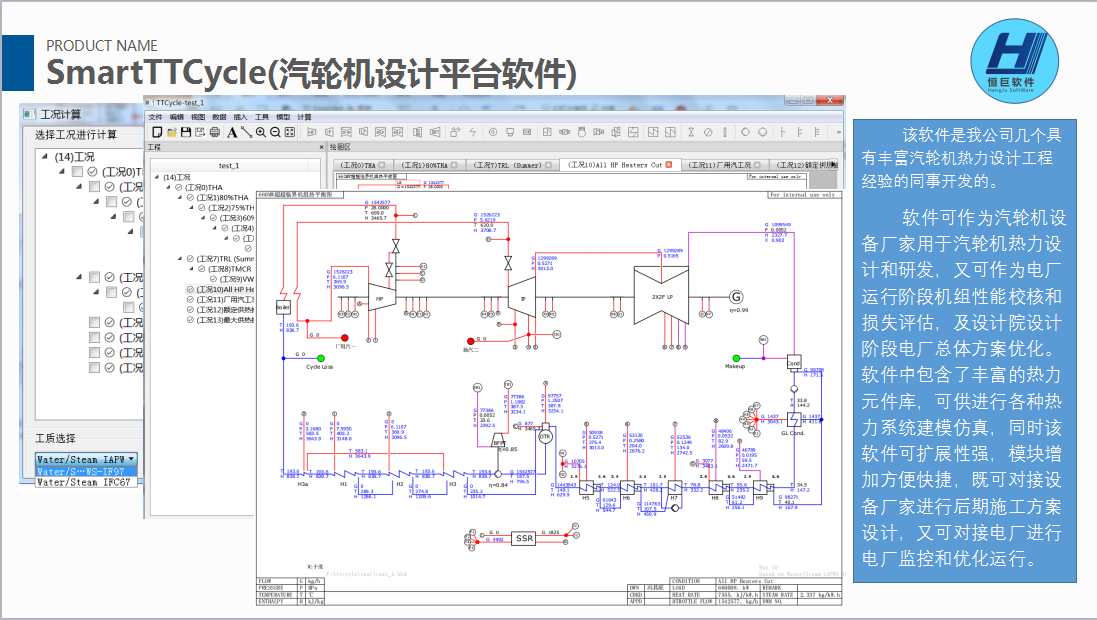Open the 模型 menu

[283, 117]
